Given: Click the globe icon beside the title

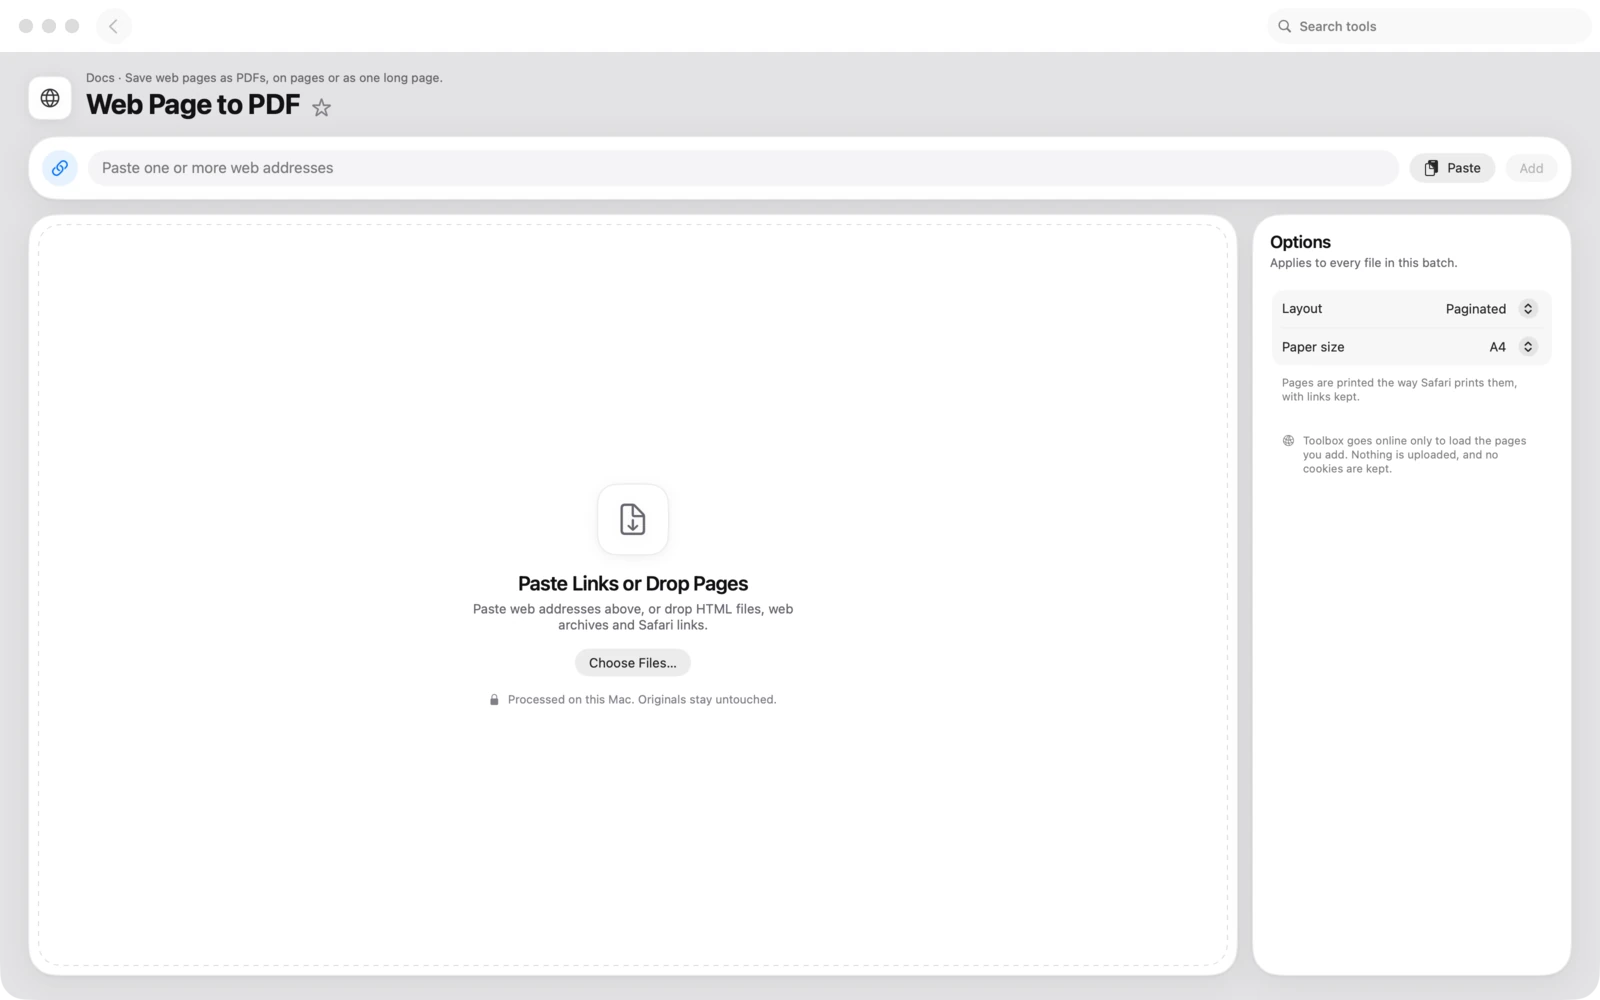Looking at the screenshot, I should click(x=50, y=98).
